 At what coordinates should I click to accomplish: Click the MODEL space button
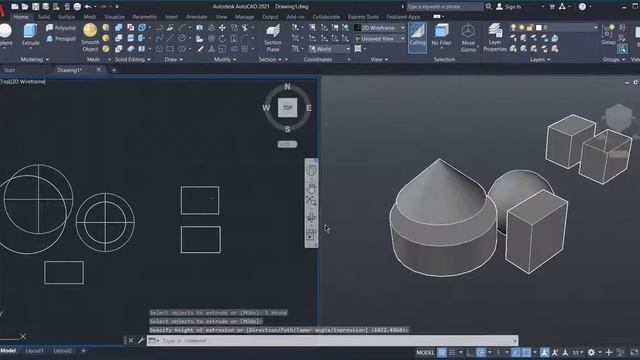click(425, 352)
